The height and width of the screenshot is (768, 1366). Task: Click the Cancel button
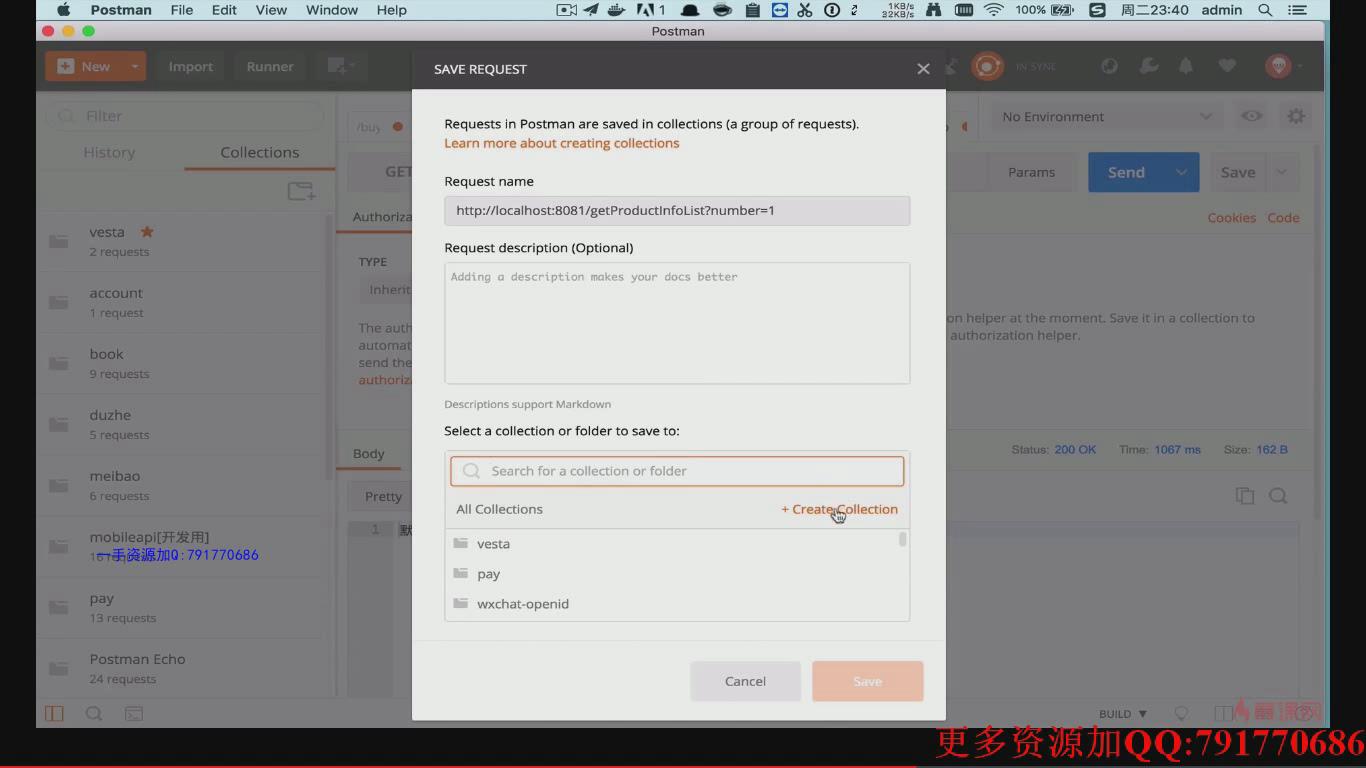745,681
